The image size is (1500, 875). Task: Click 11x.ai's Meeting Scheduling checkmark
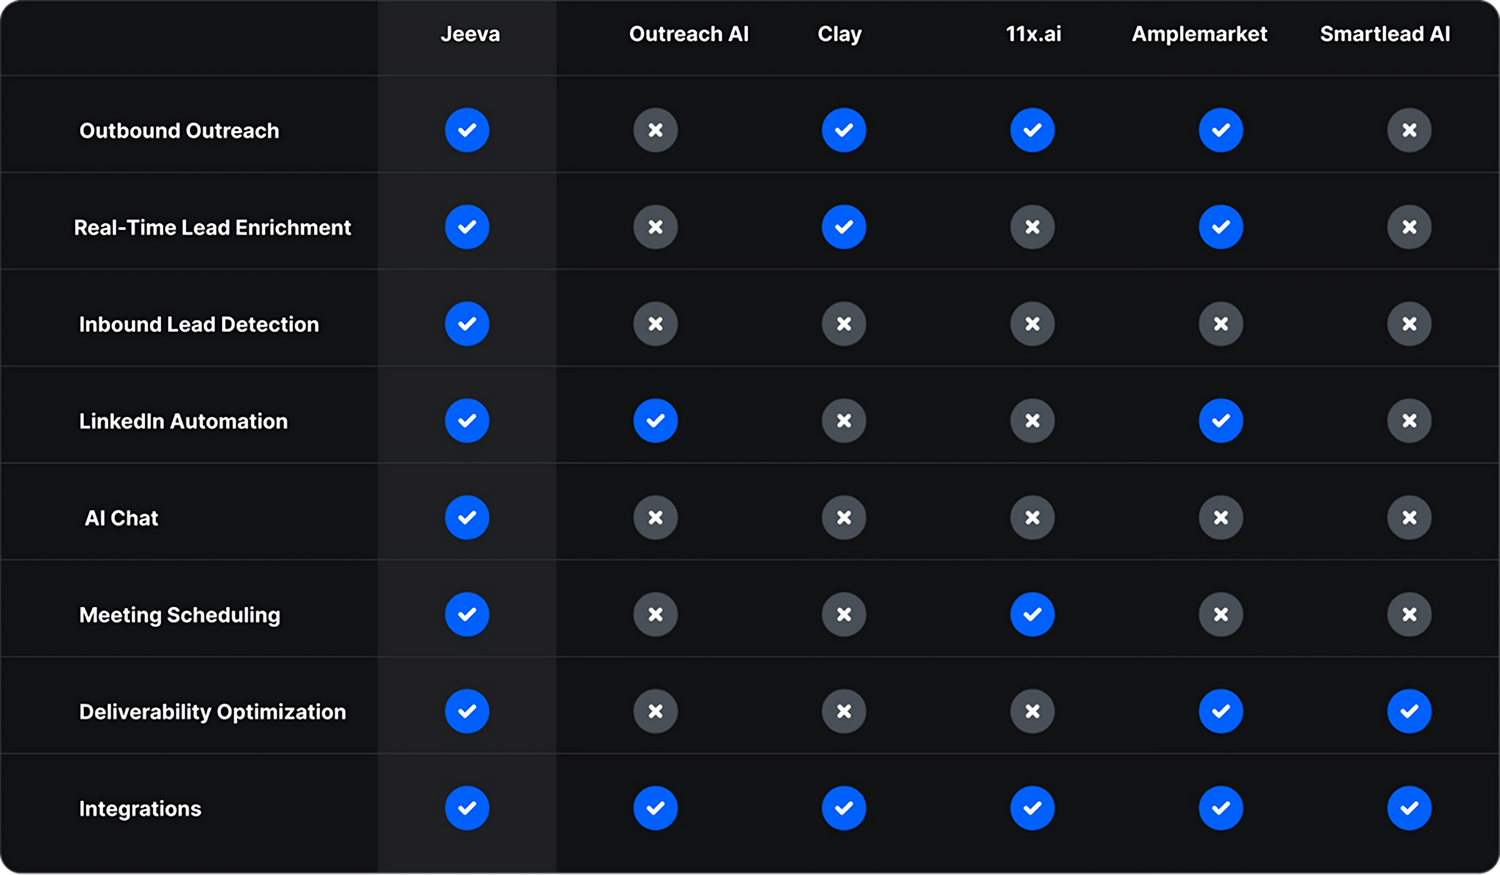[x=1032, y=614]
